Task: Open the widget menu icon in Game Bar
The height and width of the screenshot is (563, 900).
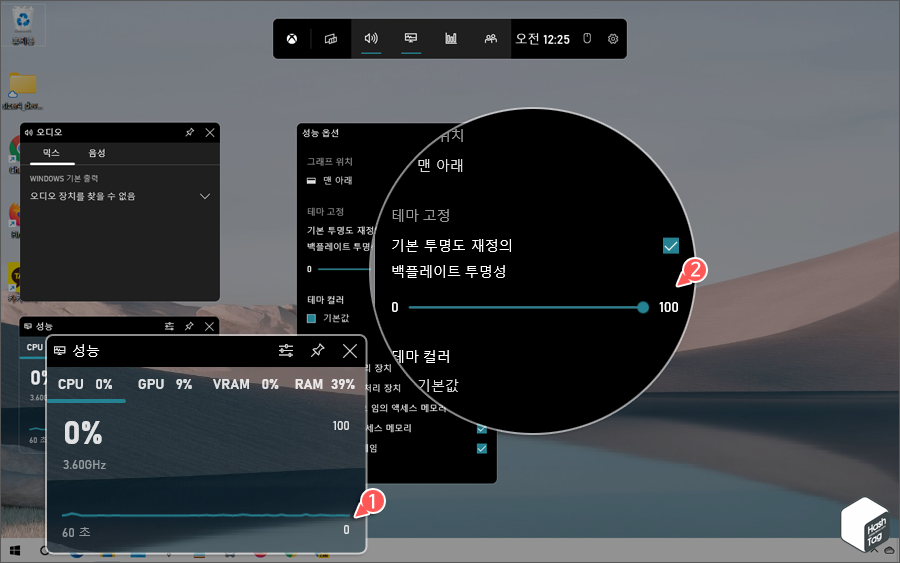Action: pyautogui.click(x=331, y=39)
